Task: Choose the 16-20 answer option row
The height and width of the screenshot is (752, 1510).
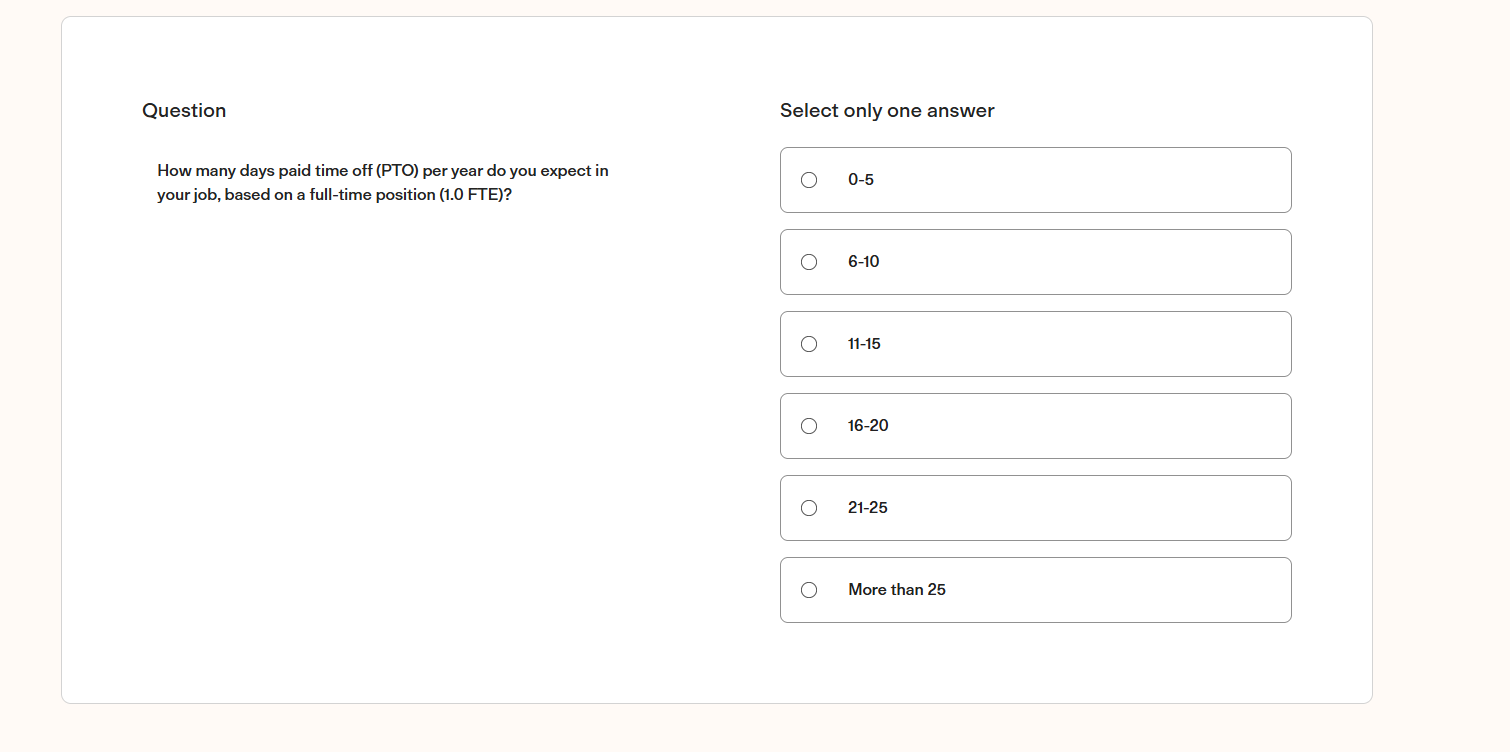Action: click(1035, 426)
